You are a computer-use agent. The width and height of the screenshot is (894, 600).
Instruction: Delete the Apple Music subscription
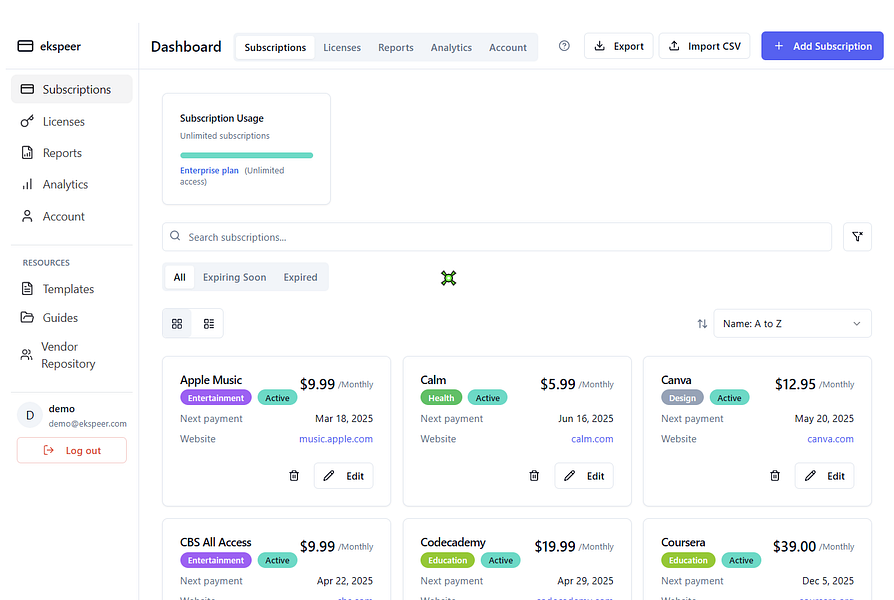[x=294, y=476]
